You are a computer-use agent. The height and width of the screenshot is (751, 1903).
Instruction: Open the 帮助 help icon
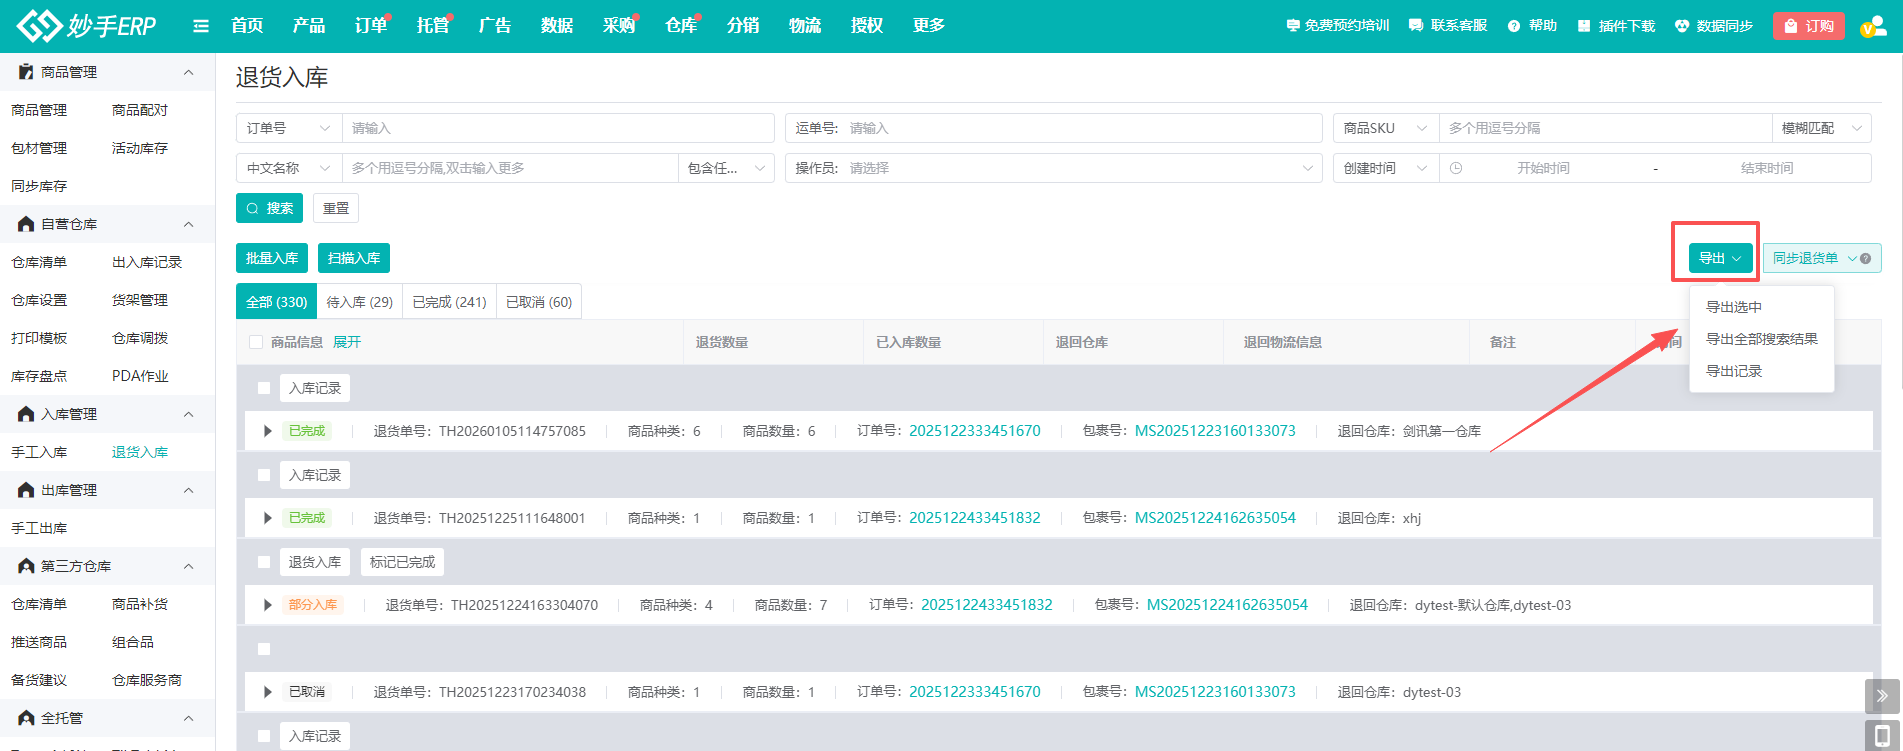click(x=1514, y=26)
